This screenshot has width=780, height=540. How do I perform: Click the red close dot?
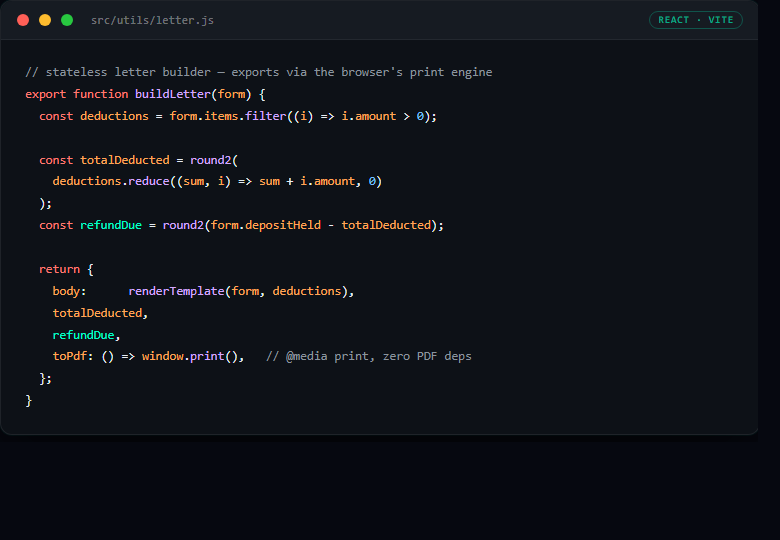23,20
